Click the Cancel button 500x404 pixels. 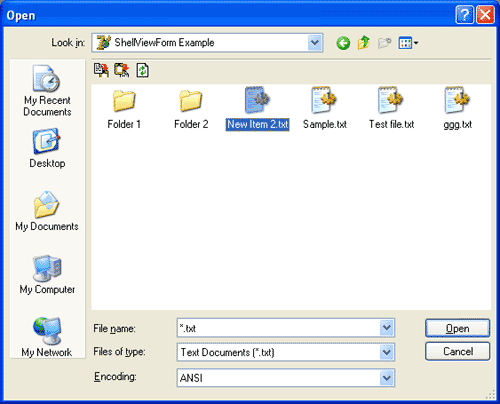click(458, 351)
